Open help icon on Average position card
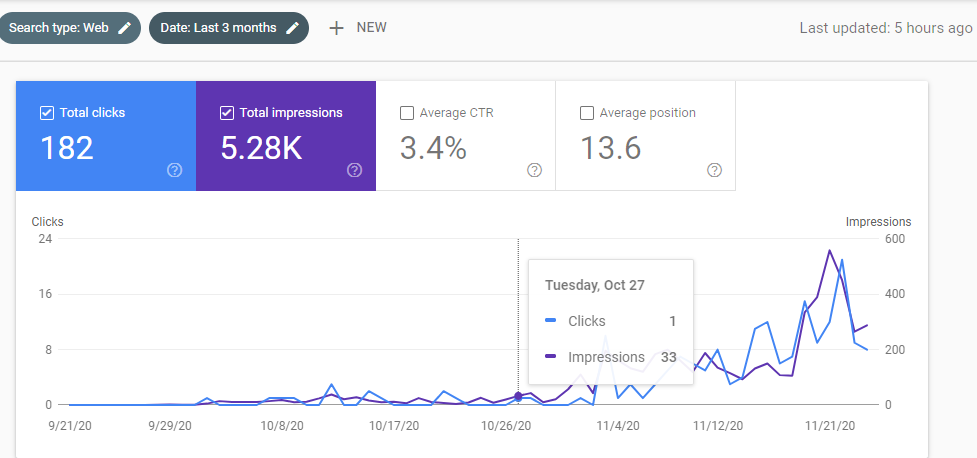 (714, 170)
